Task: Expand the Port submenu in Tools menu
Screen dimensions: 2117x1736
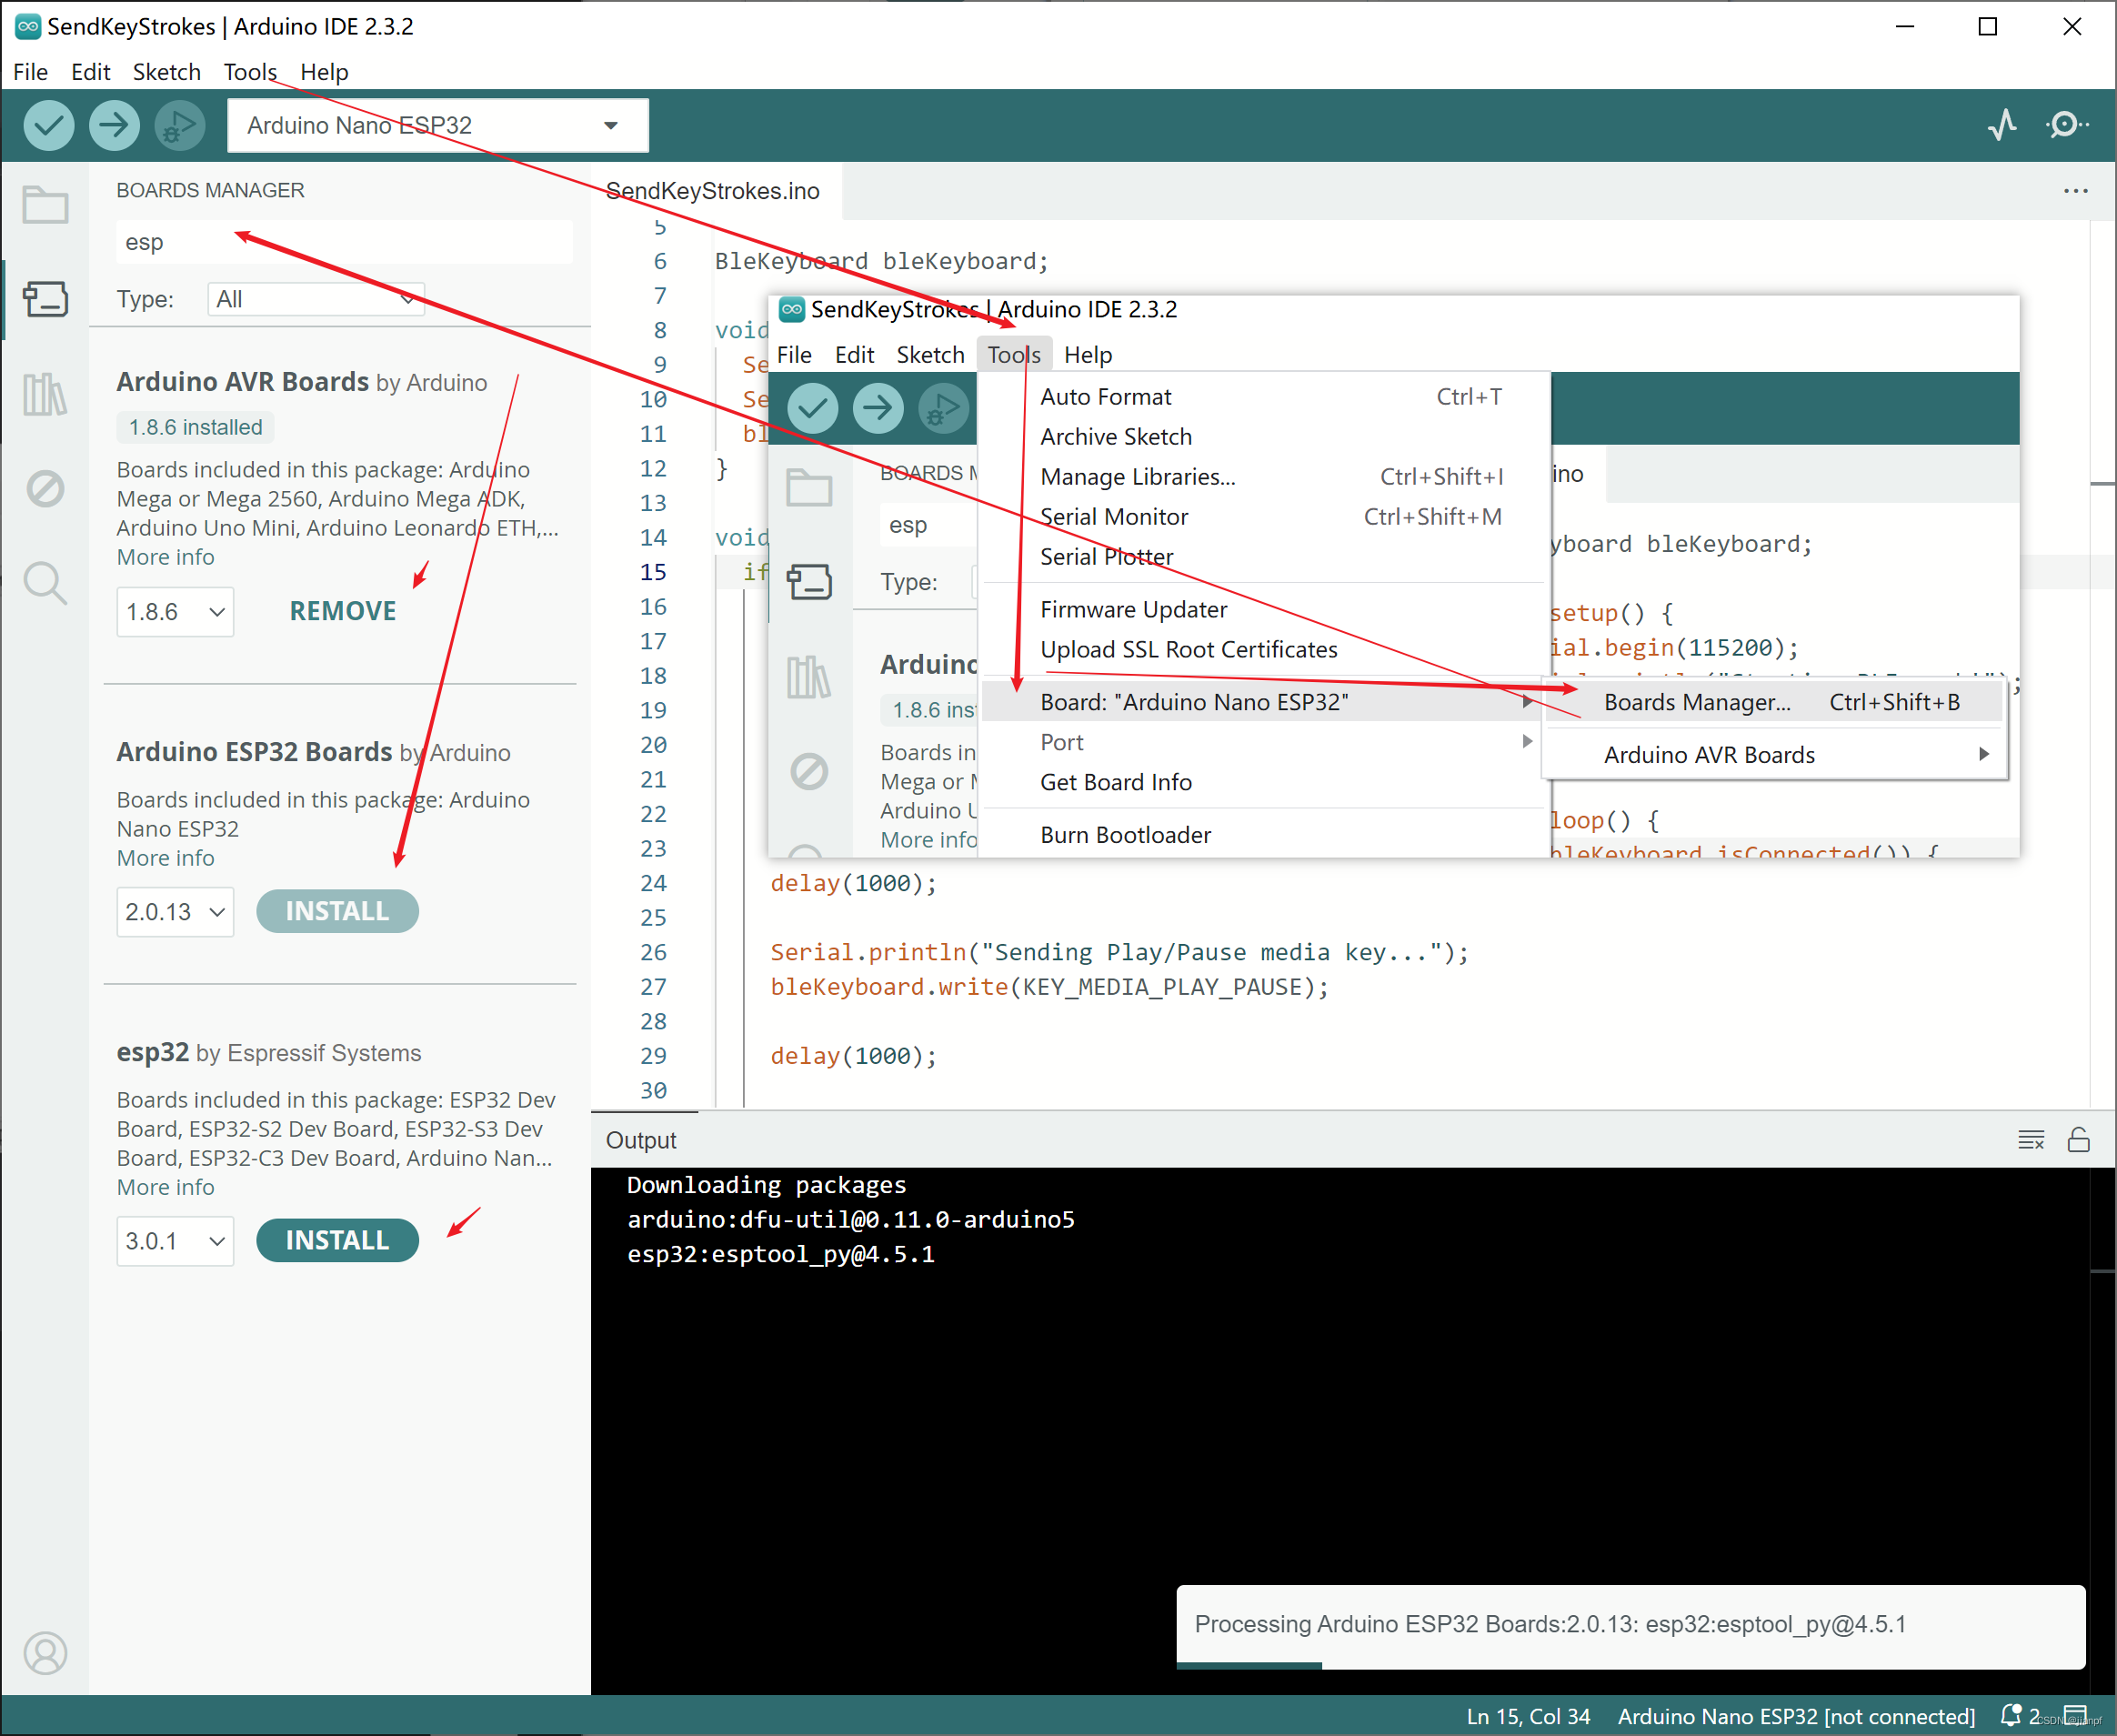Action: tap(1263, 742)
